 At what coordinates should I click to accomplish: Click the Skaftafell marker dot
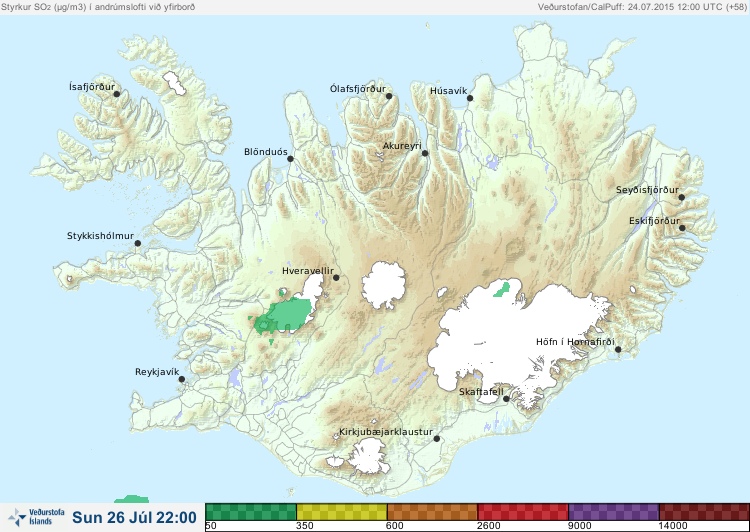point(506,399)
